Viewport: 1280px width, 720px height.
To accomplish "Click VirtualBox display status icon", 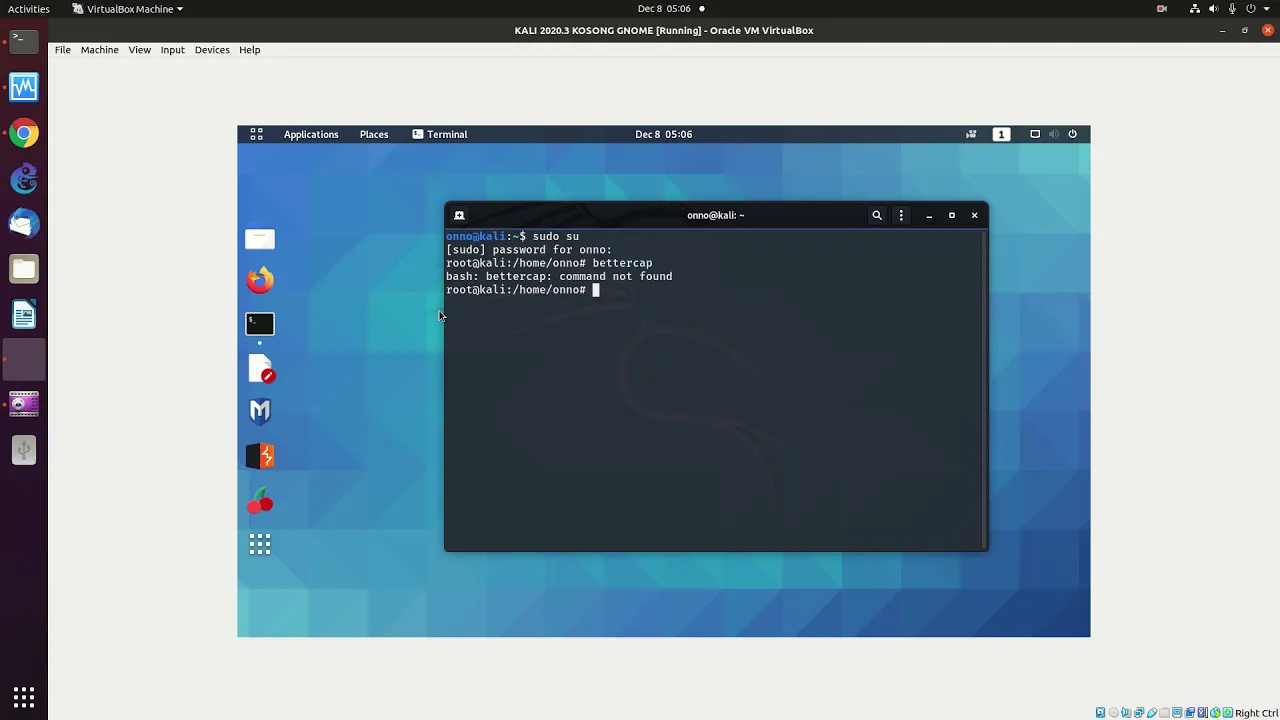I will [x=1178, y=713].
